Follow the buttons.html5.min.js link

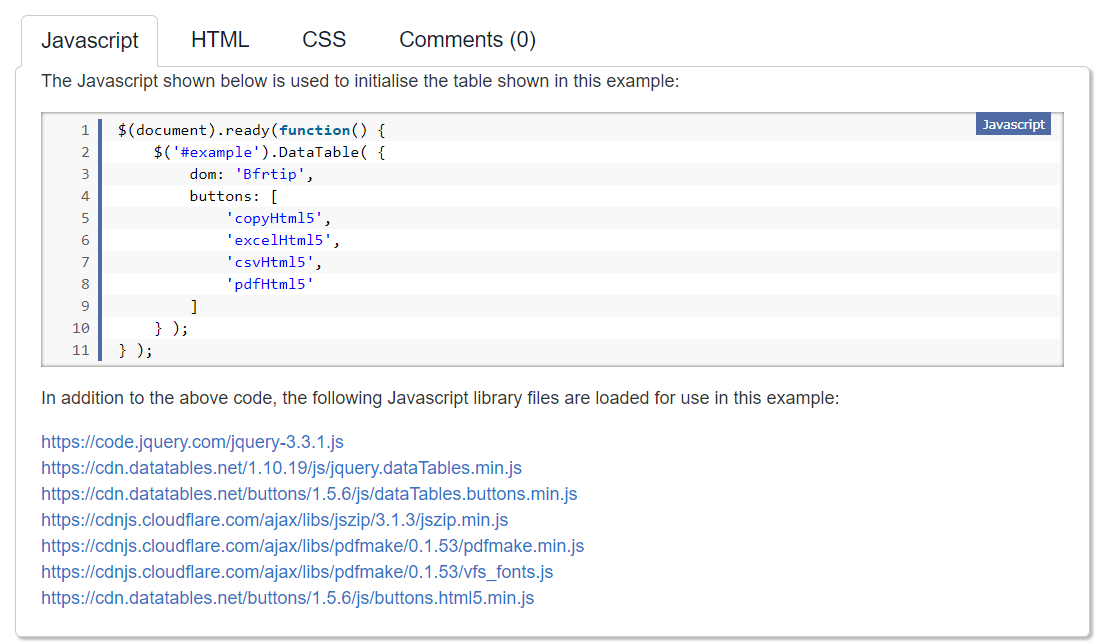pos(287,597)
